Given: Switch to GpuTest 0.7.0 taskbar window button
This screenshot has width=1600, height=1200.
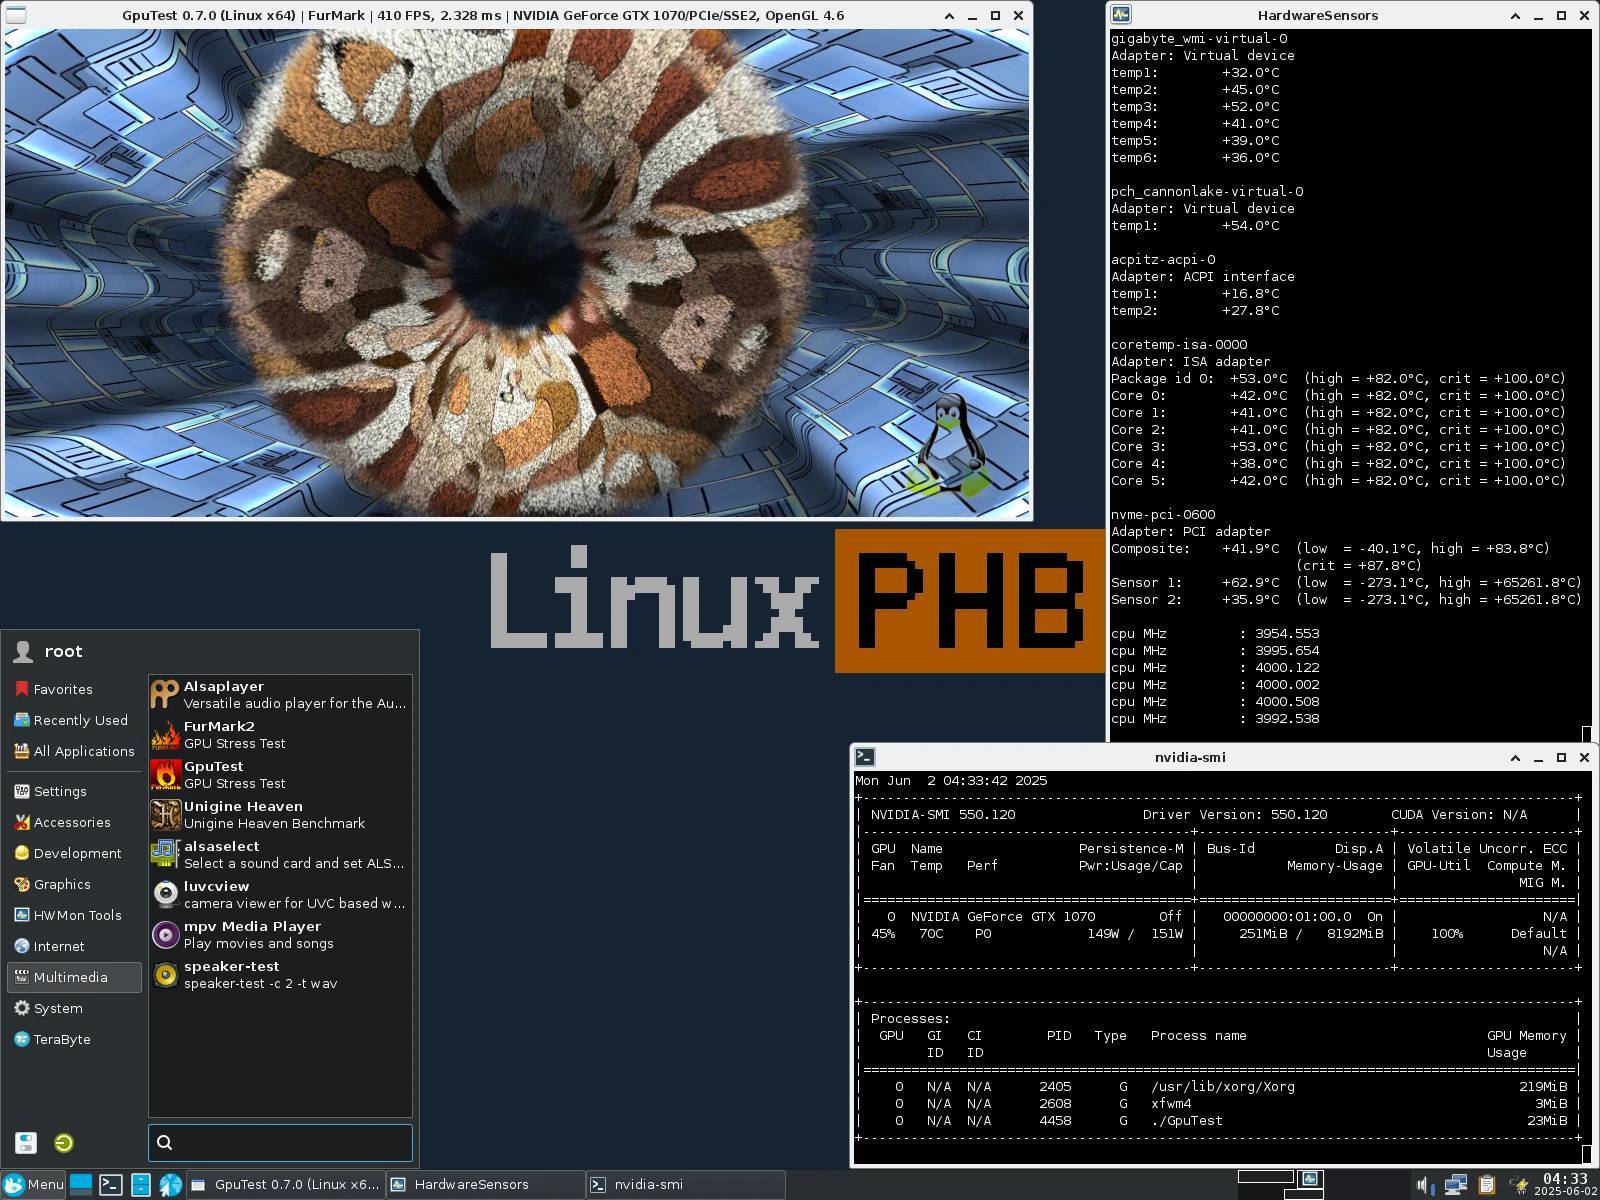Looking at the screenshot, I should click(x=285, y=1184).
